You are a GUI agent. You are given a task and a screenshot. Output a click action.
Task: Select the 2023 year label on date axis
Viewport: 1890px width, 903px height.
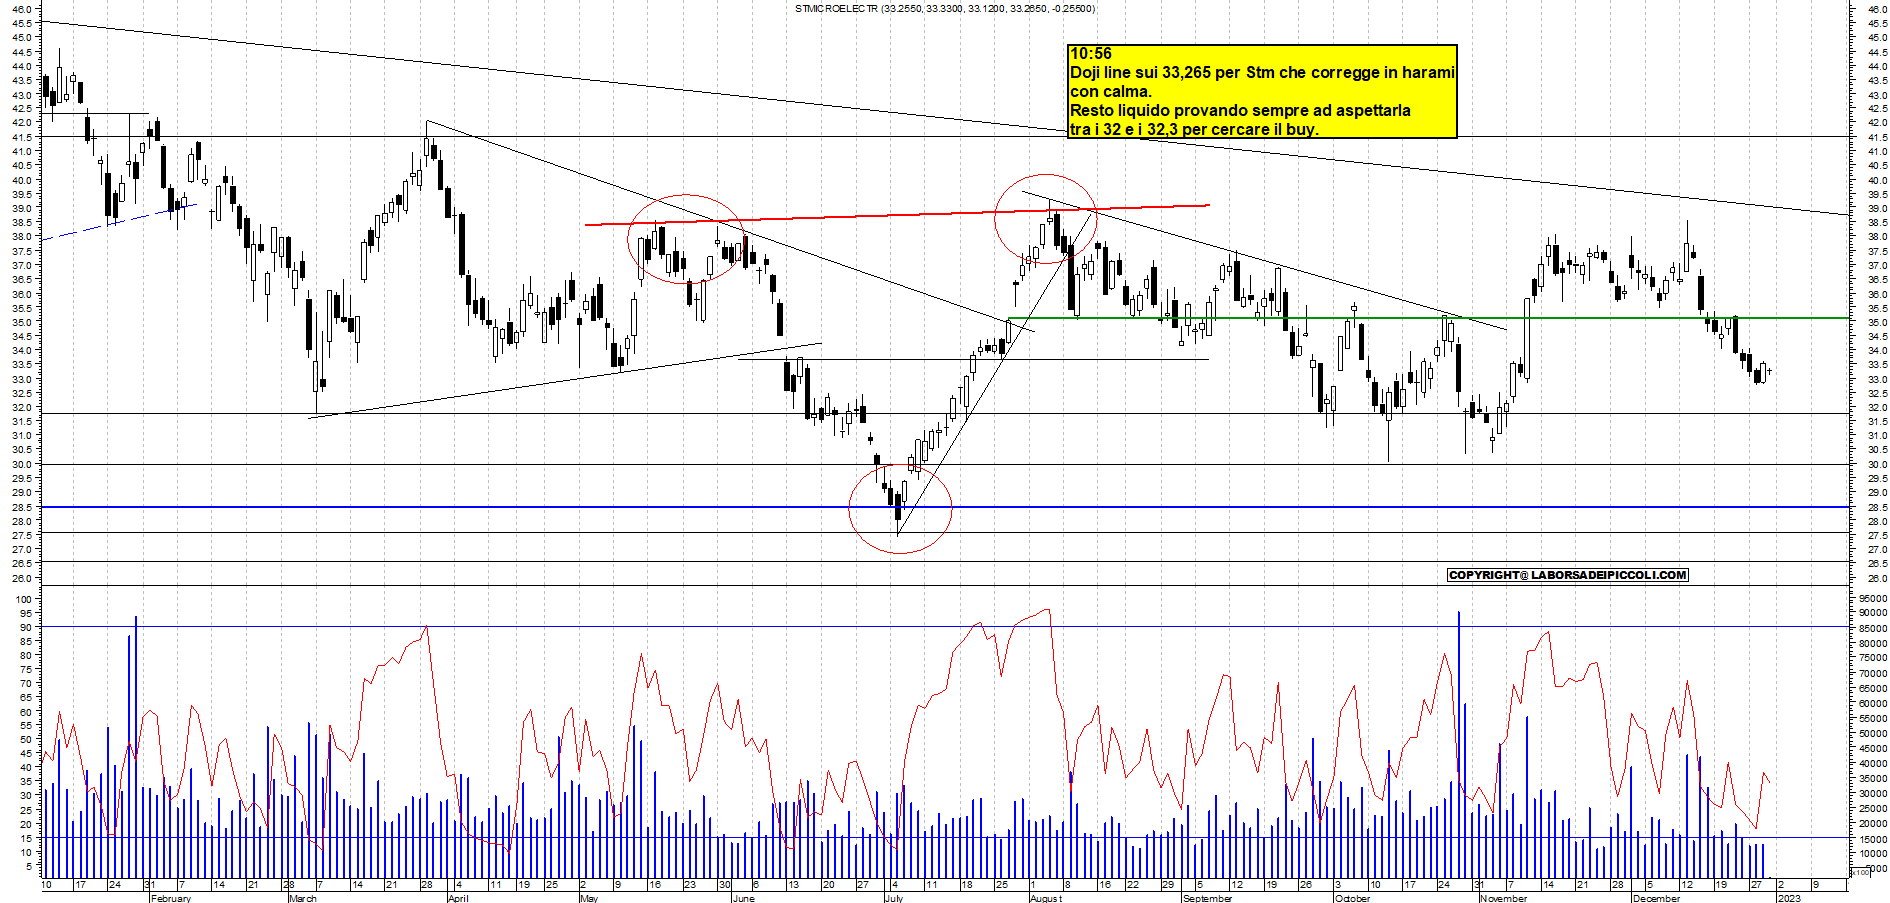tap(1789, 898)
